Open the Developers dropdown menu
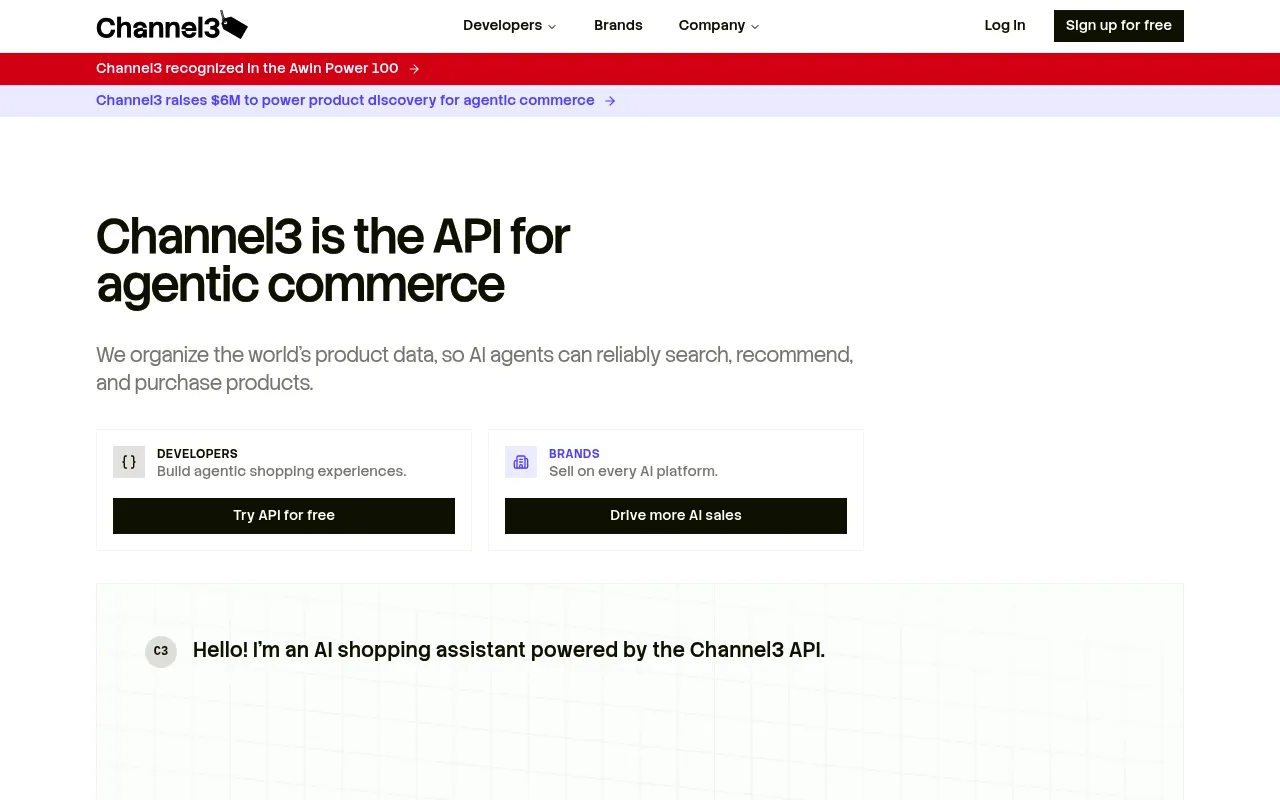Screen dimensions: 1280x800 click(509, 26)
